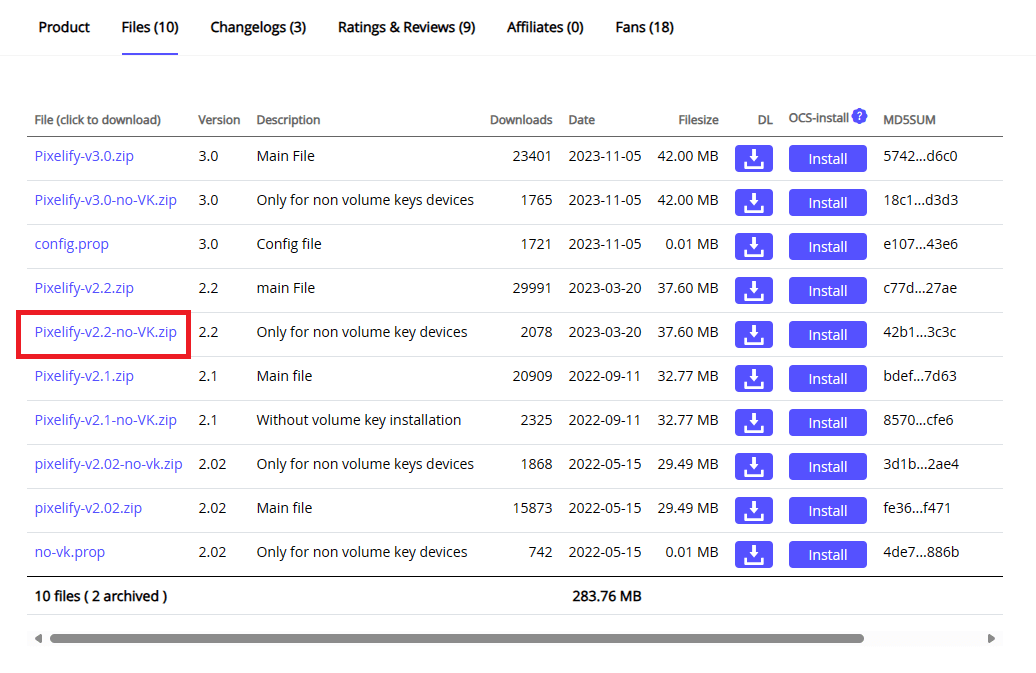The height and width of the screenshot is (673, 1036).
Task: Click the MD5 value c77d...27ae
Action: tap(920, 289)
